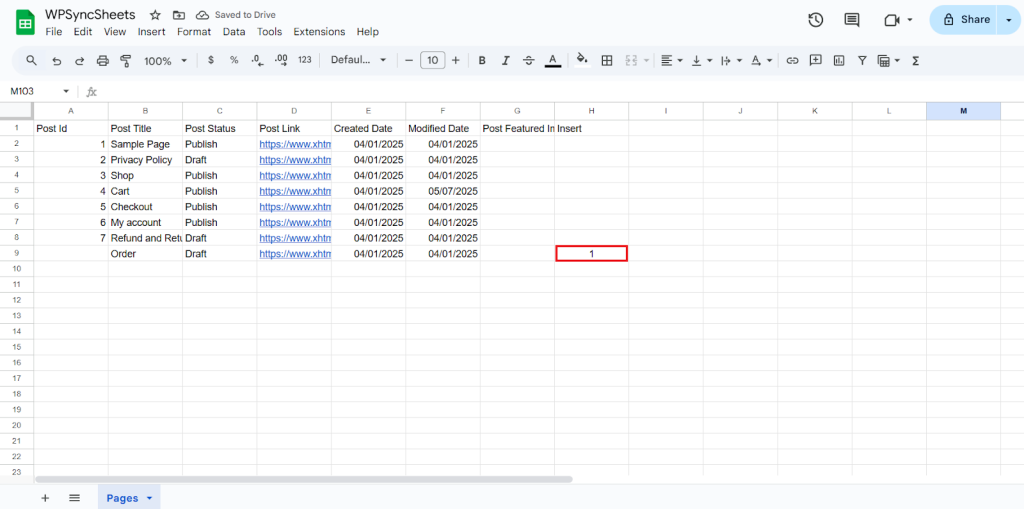Insert a comment from the toolbar
The width and height of the screenshot is (1024, 509).
(815, 61)
